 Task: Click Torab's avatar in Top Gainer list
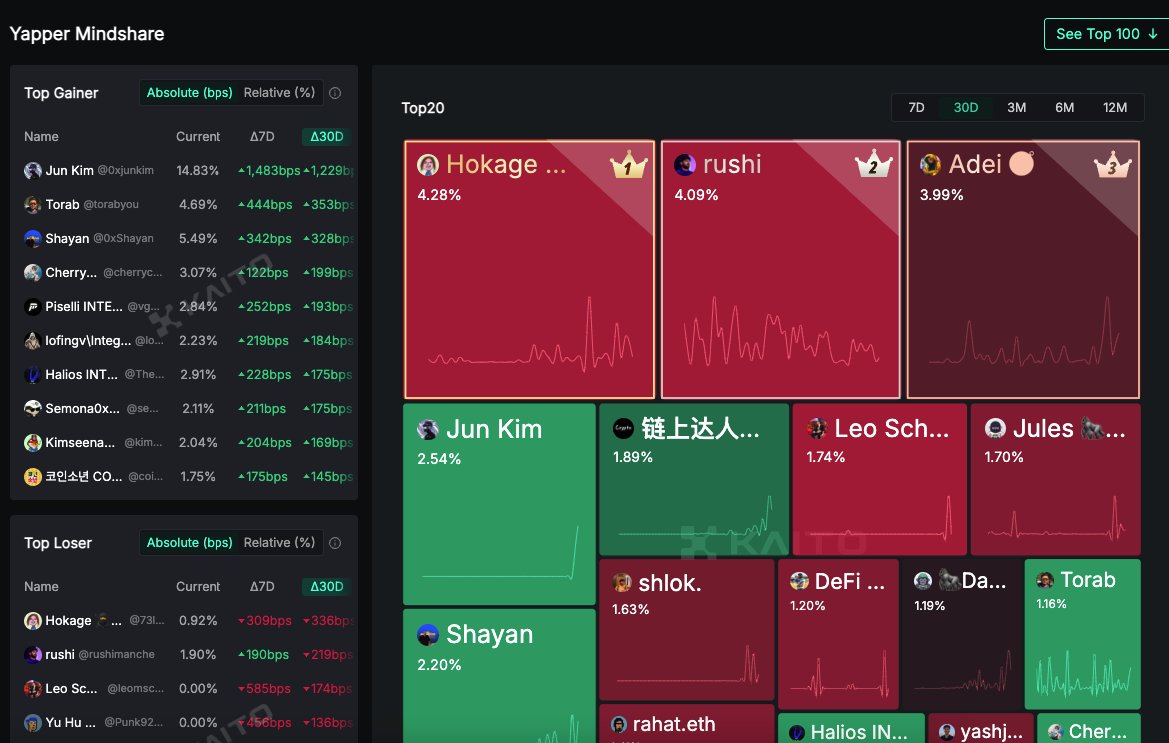tap(33, 204)
